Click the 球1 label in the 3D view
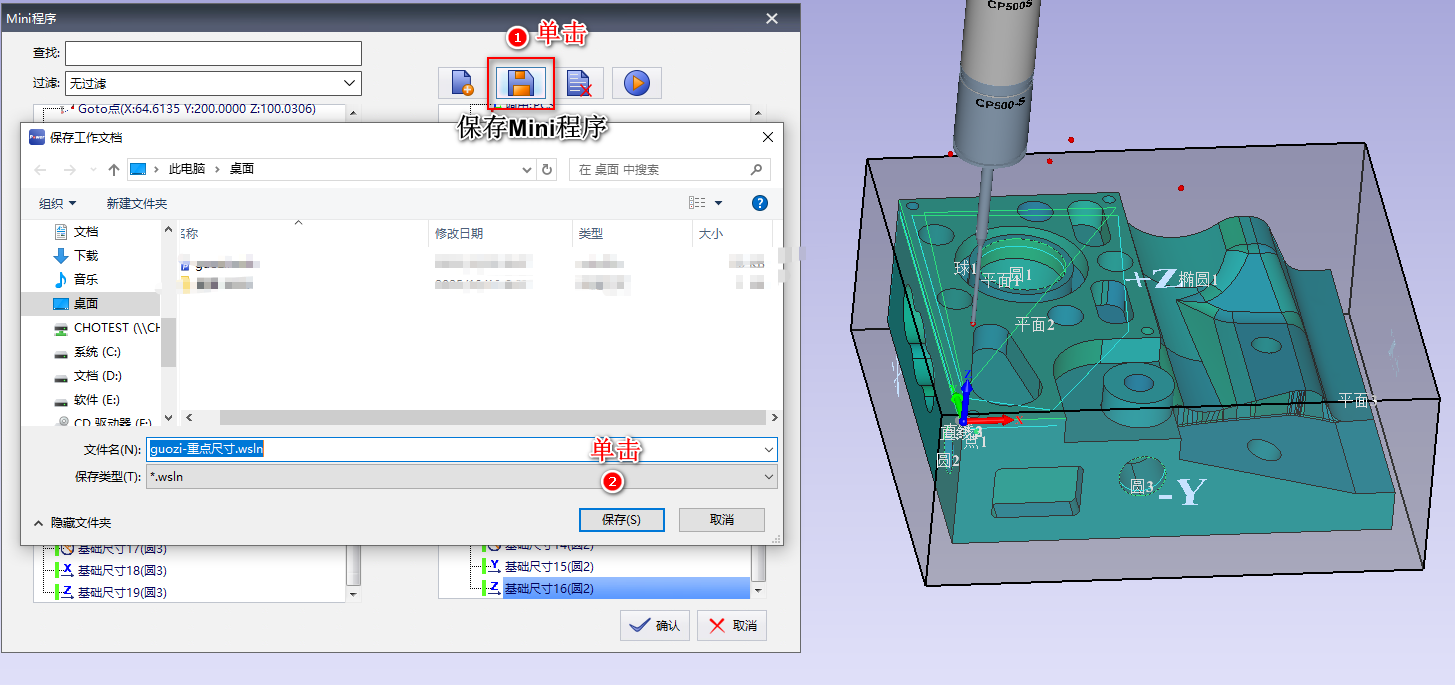This screenshot has height=685, width=1455. (x=965, y=268)
